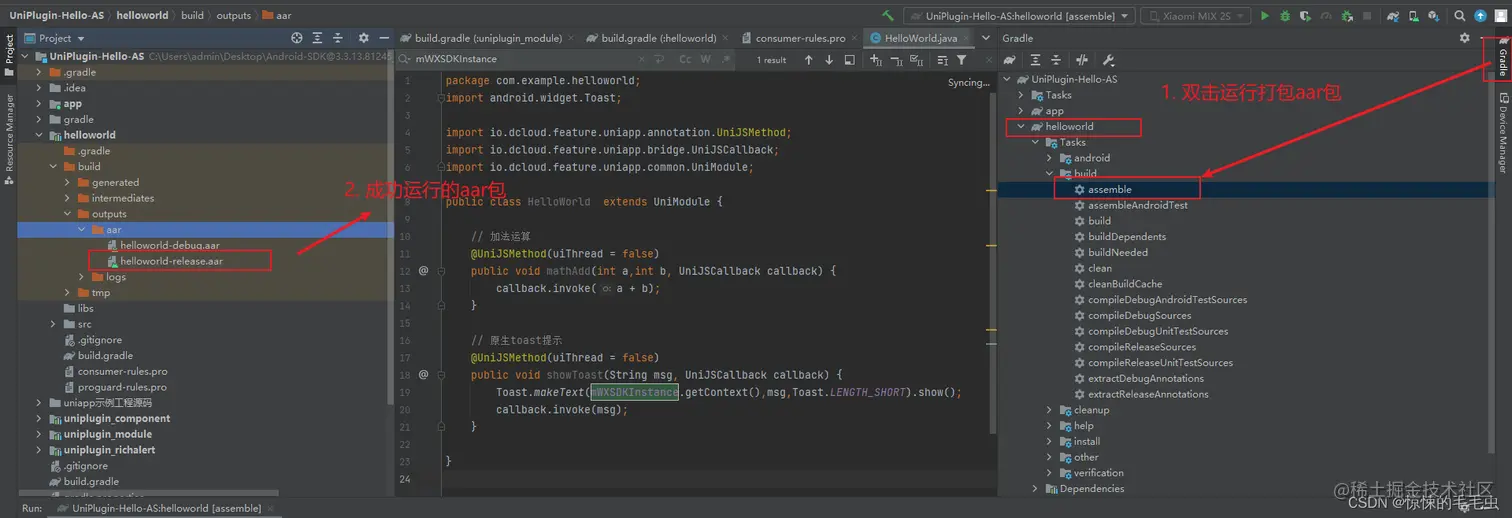Image resolution: width=1512 pixels, height=518 pixels.
Task: Click the Build hammer icon
Action: coord(888,16)
